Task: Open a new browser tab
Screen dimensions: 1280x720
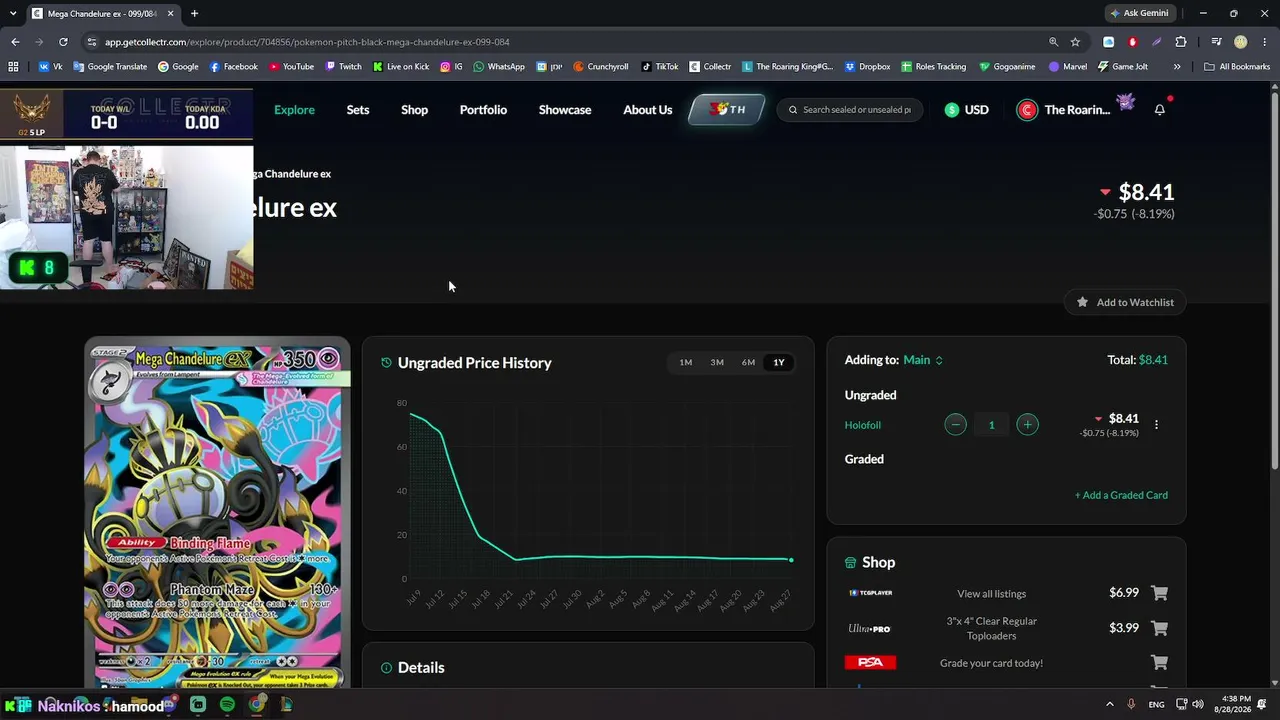Action: pos(194,13)
